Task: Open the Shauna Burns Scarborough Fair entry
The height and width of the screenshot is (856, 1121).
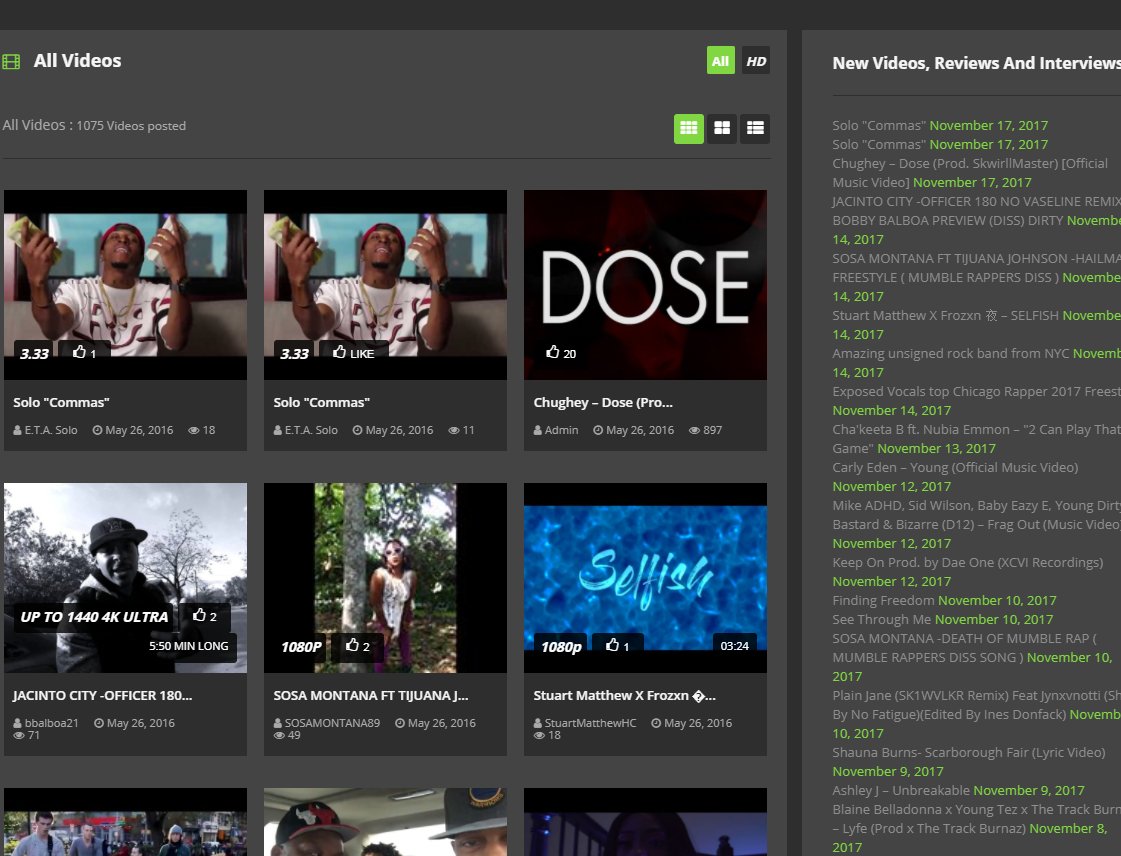Action: tap(967, 752)
